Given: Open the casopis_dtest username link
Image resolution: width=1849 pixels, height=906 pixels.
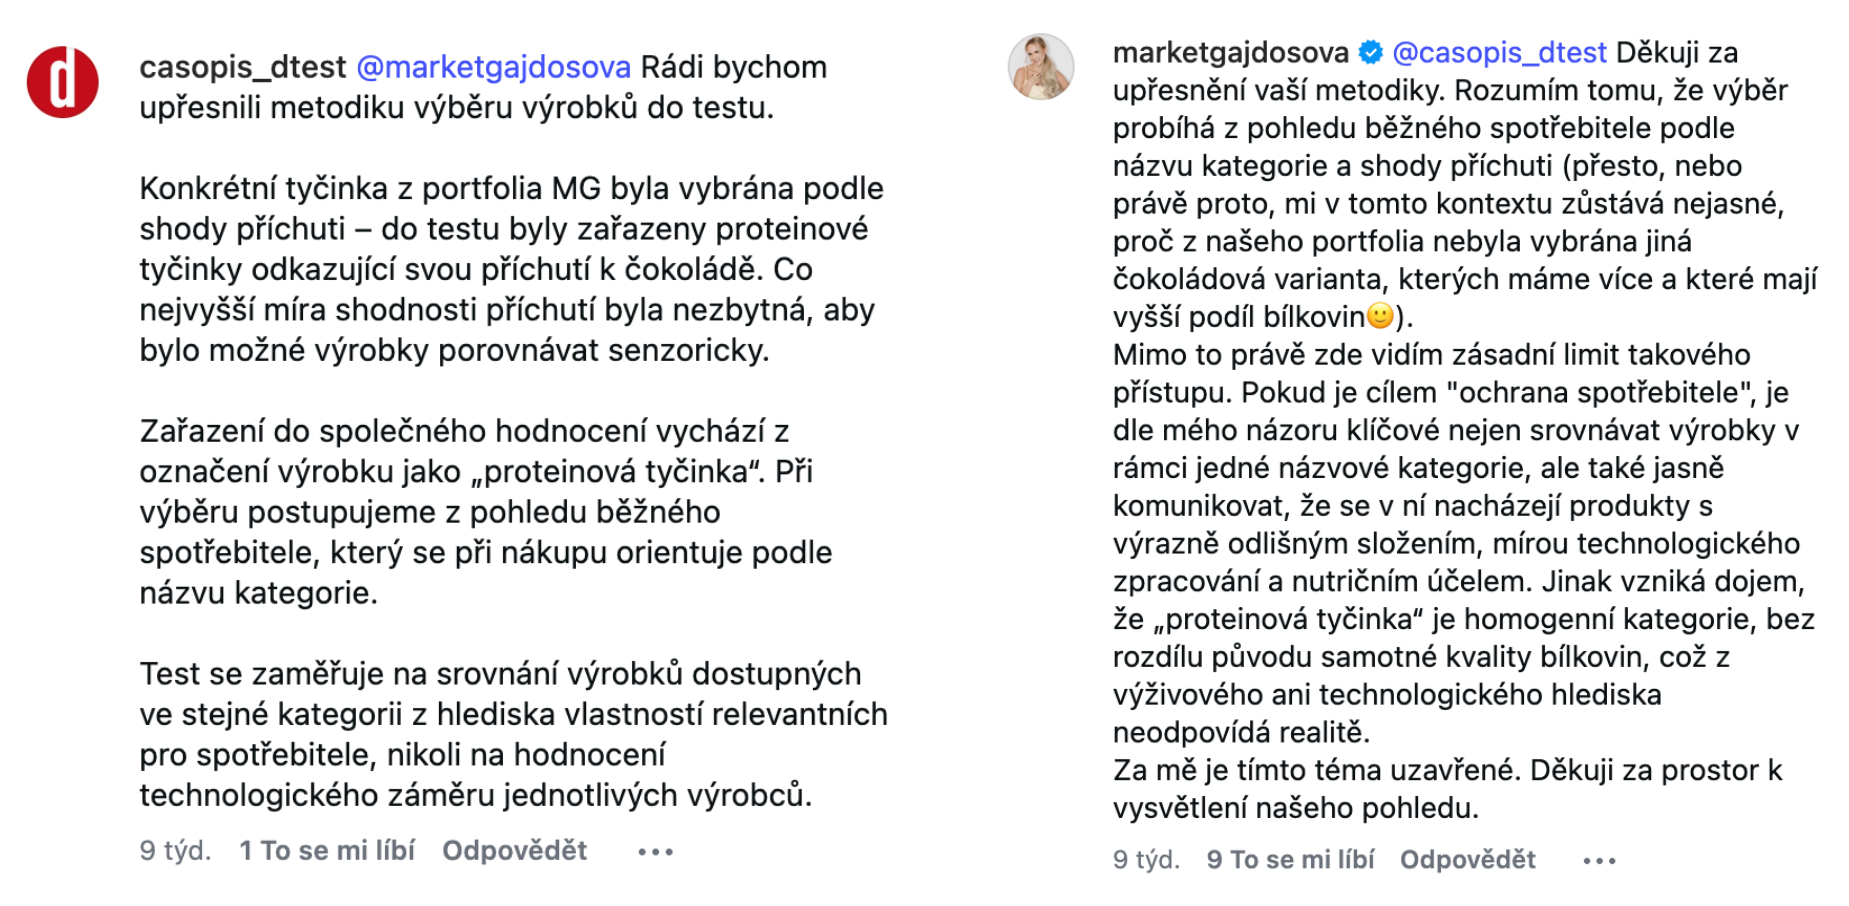Looking at the screenshot, I should tap(242, 67).
